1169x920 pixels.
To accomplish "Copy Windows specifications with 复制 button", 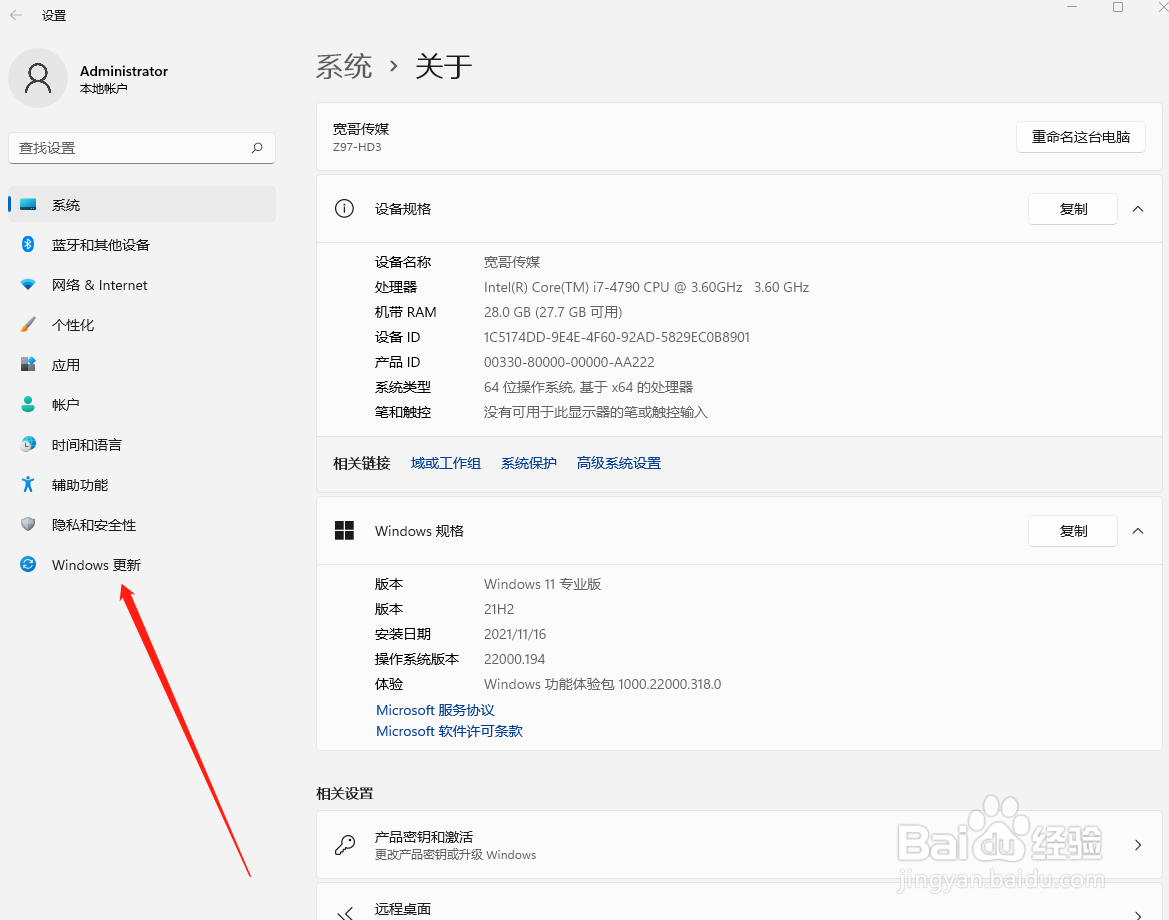I will pos(1073,531).
